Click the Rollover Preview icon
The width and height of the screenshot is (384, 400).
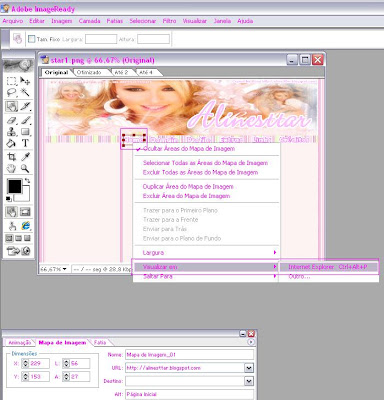point(12,226)
